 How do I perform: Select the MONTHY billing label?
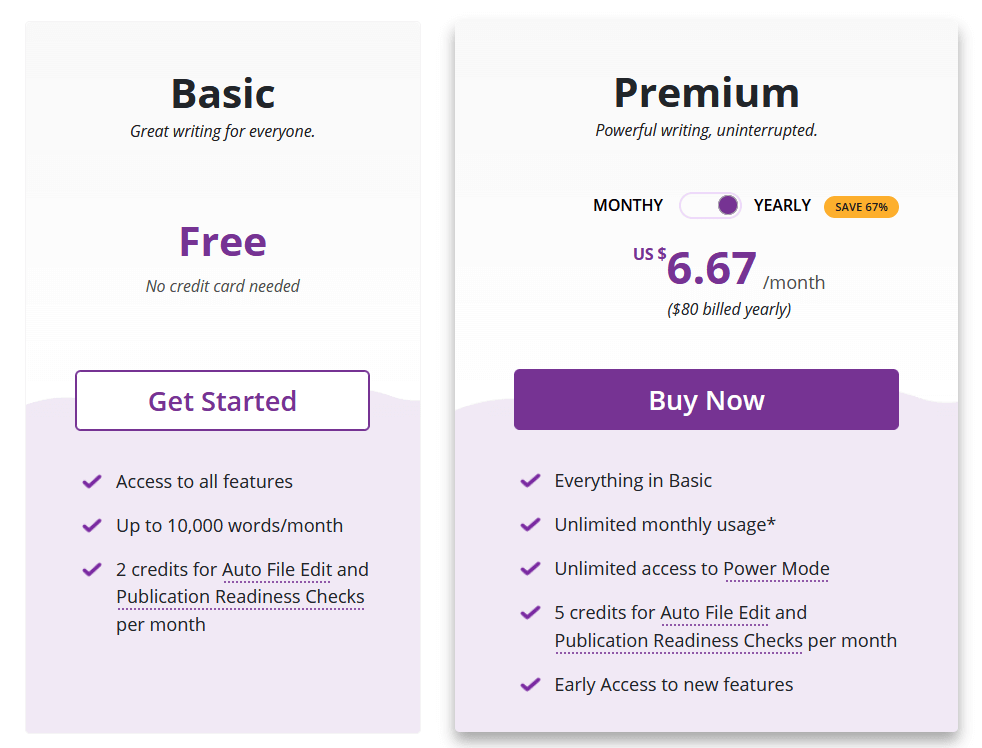[x=628, y=205]
